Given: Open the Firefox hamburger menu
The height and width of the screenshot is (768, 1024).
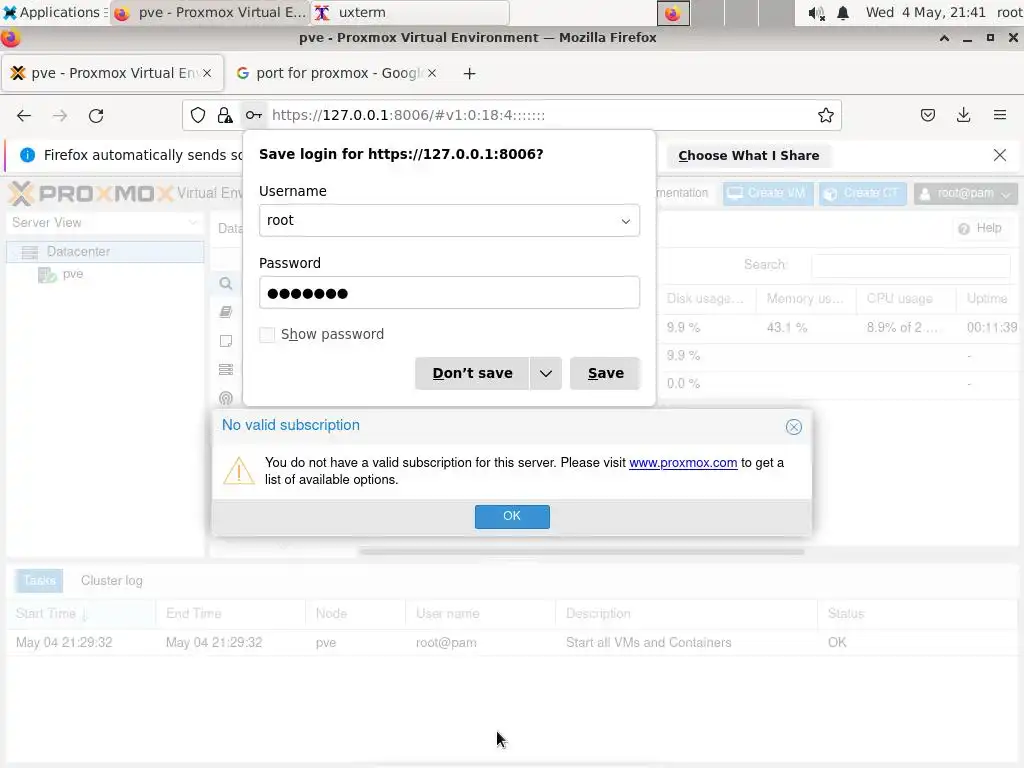Looking at the screenshot, I should pos(999,116).
